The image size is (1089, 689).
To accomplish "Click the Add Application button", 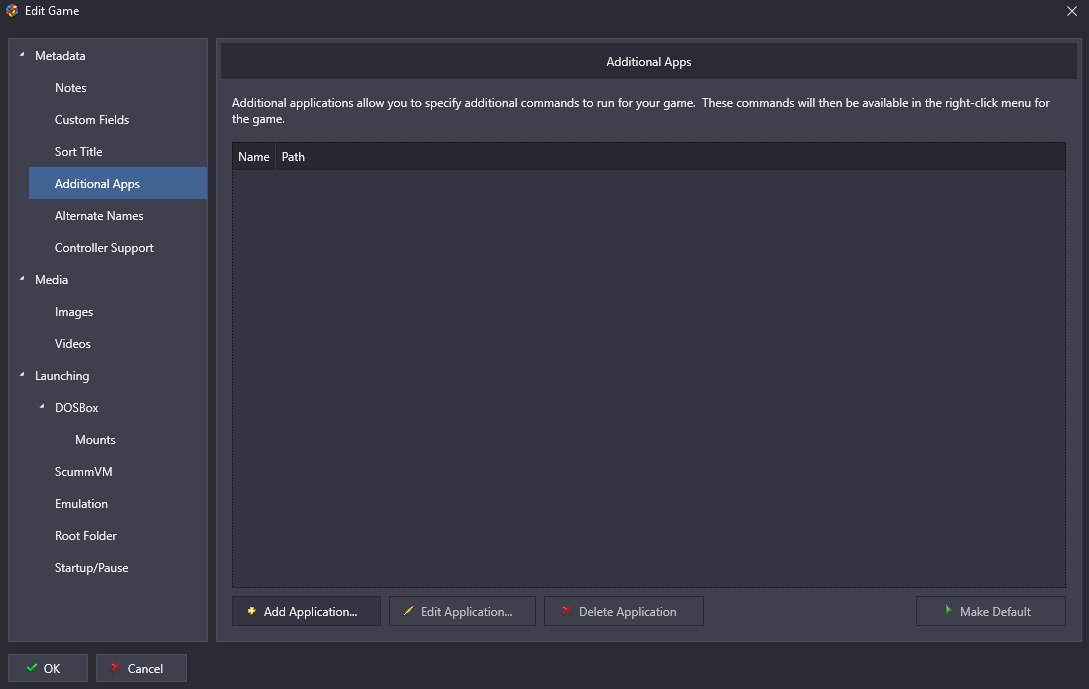I will [x=306, y=611].
